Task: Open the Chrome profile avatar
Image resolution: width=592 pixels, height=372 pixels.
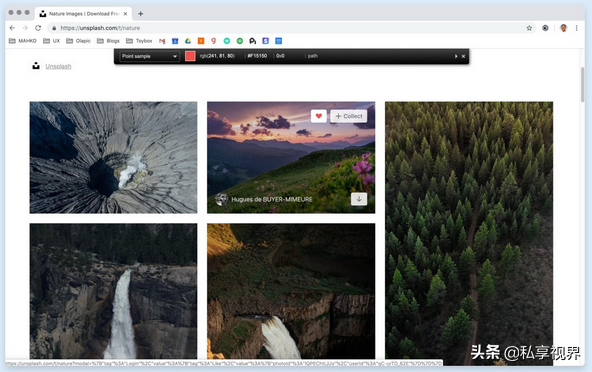Action: tap(563, 28)
